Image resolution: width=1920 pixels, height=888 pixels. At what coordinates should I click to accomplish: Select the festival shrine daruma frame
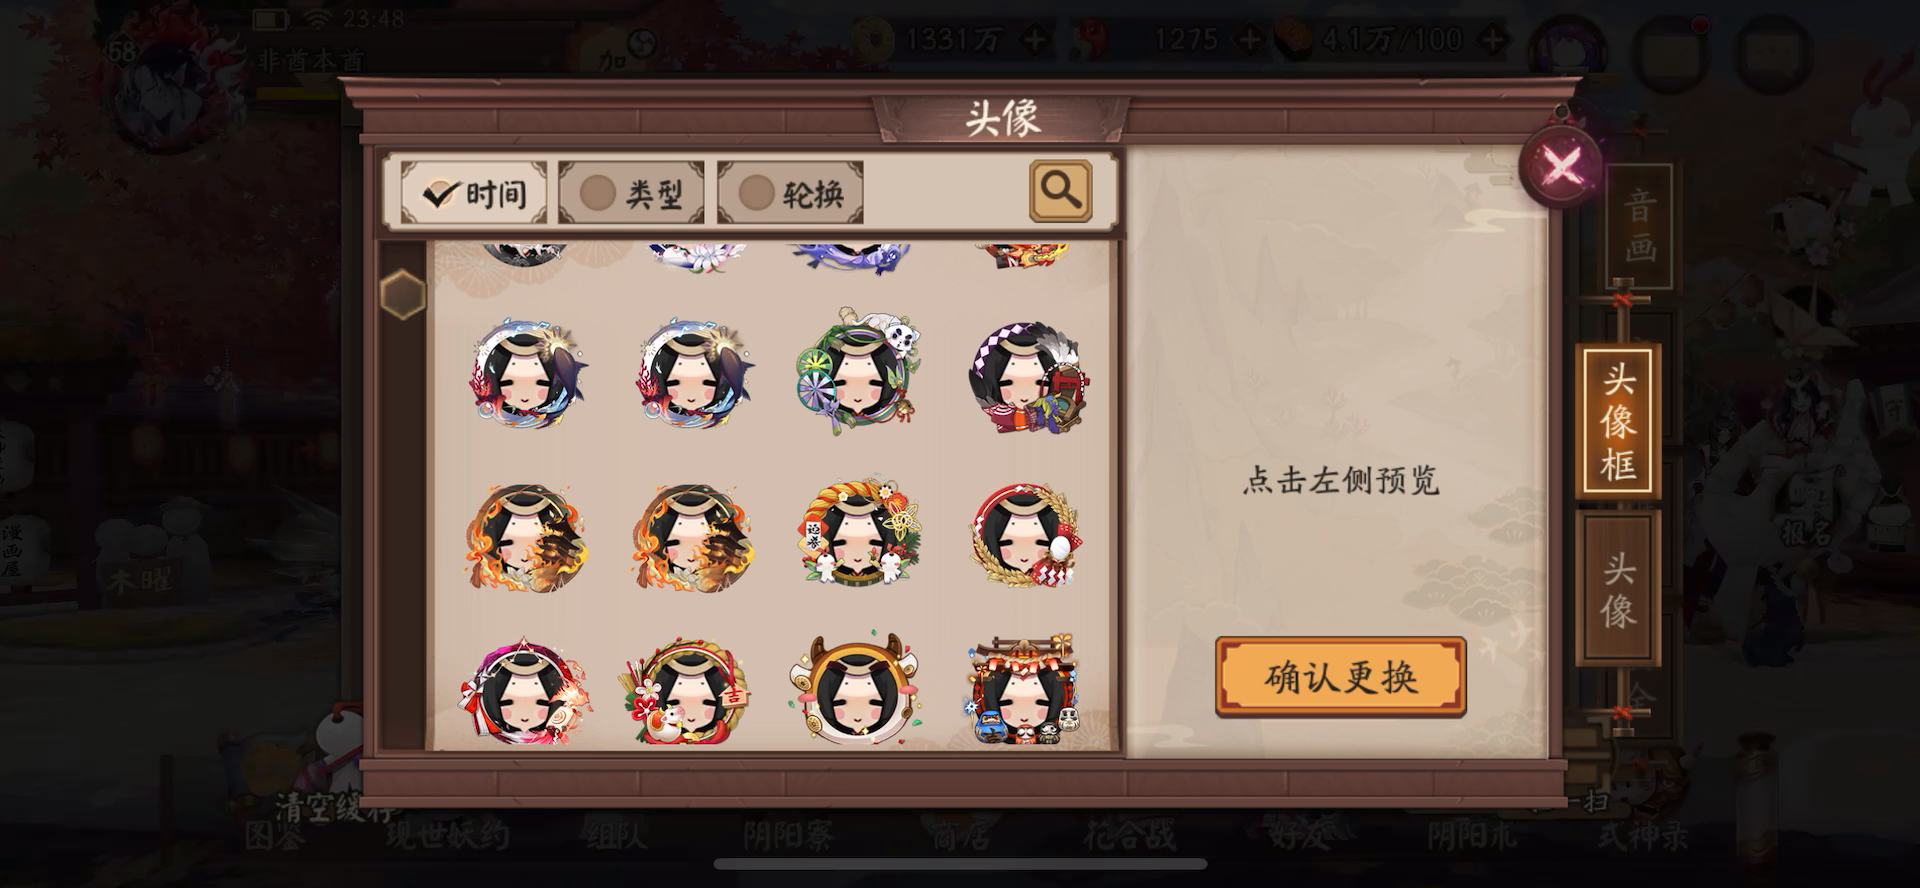coord(1024,690)
